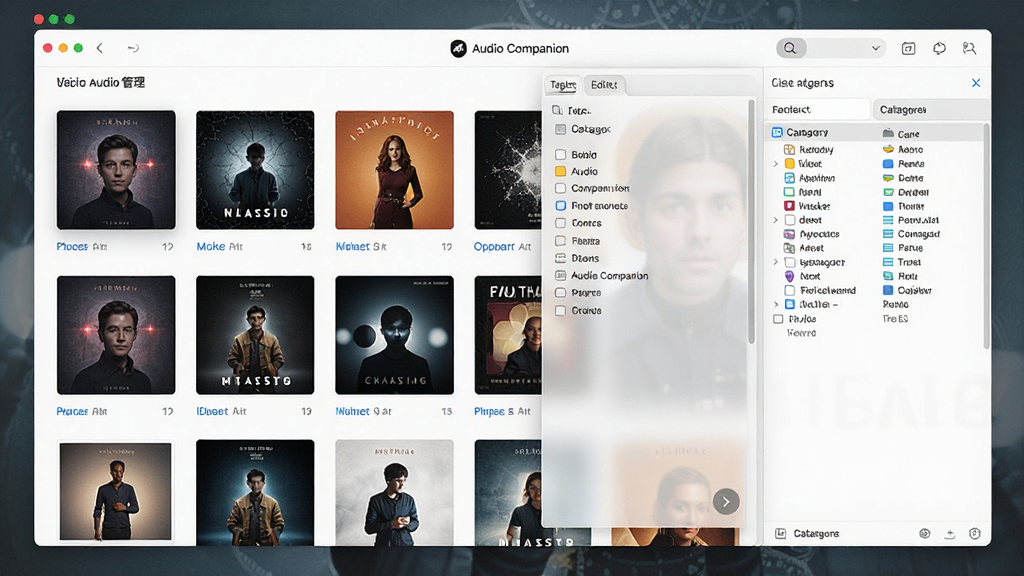Click the hexagon icon right of the calendar icon

point(939,48)
